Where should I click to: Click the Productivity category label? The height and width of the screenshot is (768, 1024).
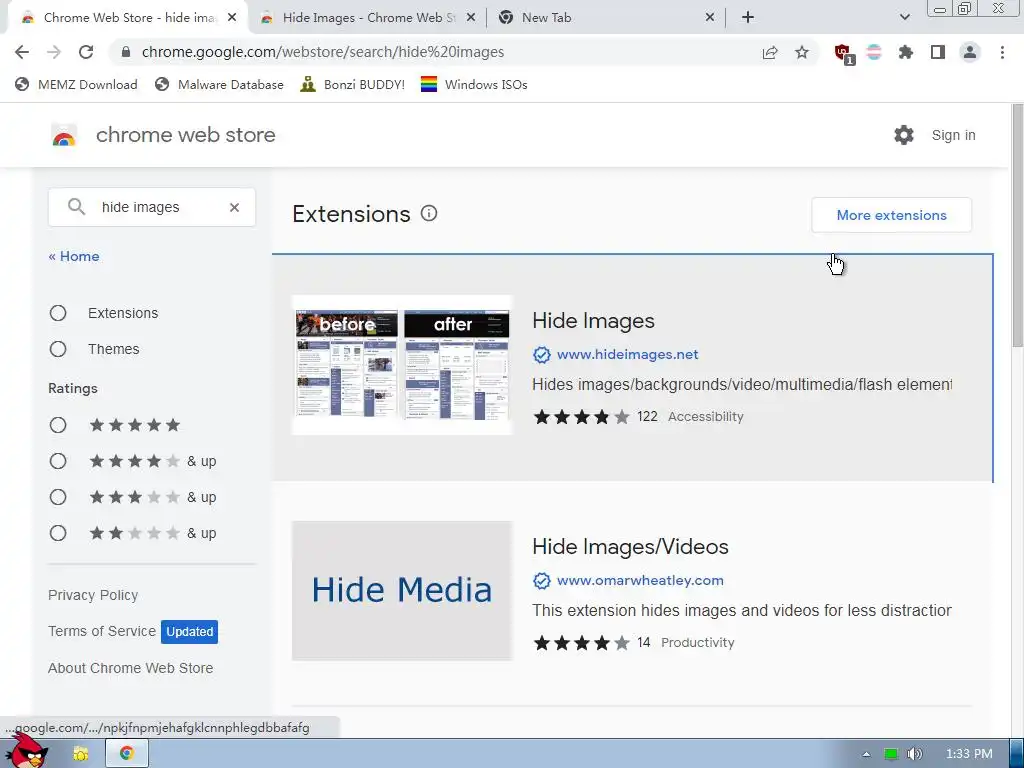[x=697, y=643]
